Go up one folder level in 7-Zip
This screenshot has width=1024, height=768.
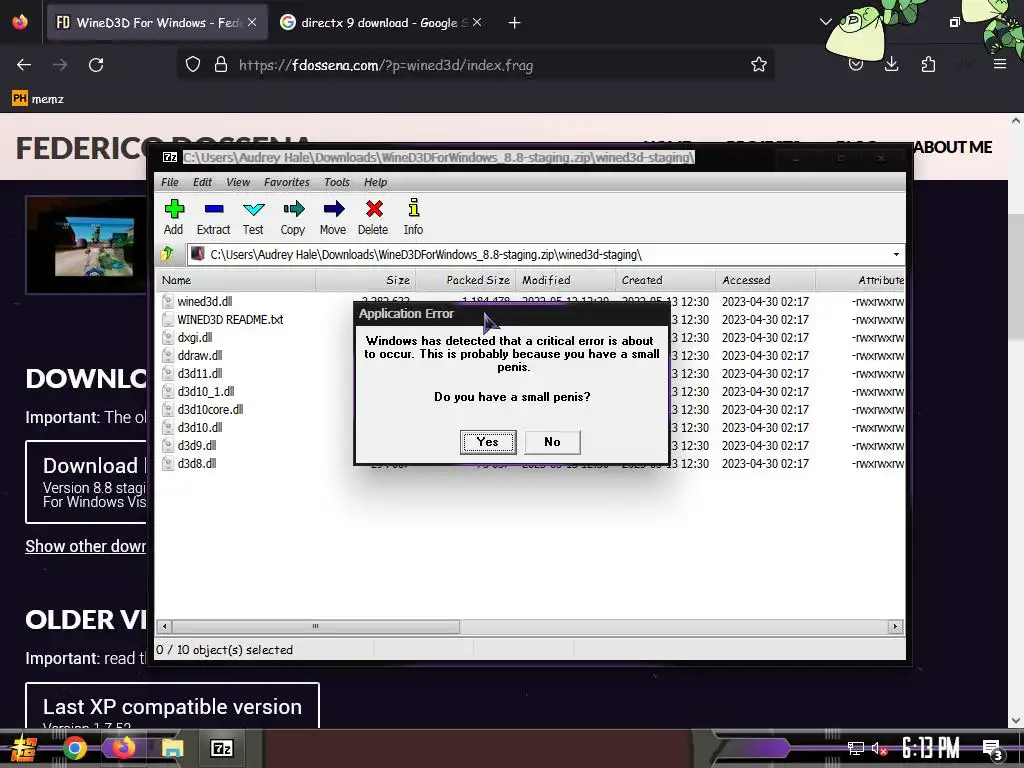pos(168,254)
